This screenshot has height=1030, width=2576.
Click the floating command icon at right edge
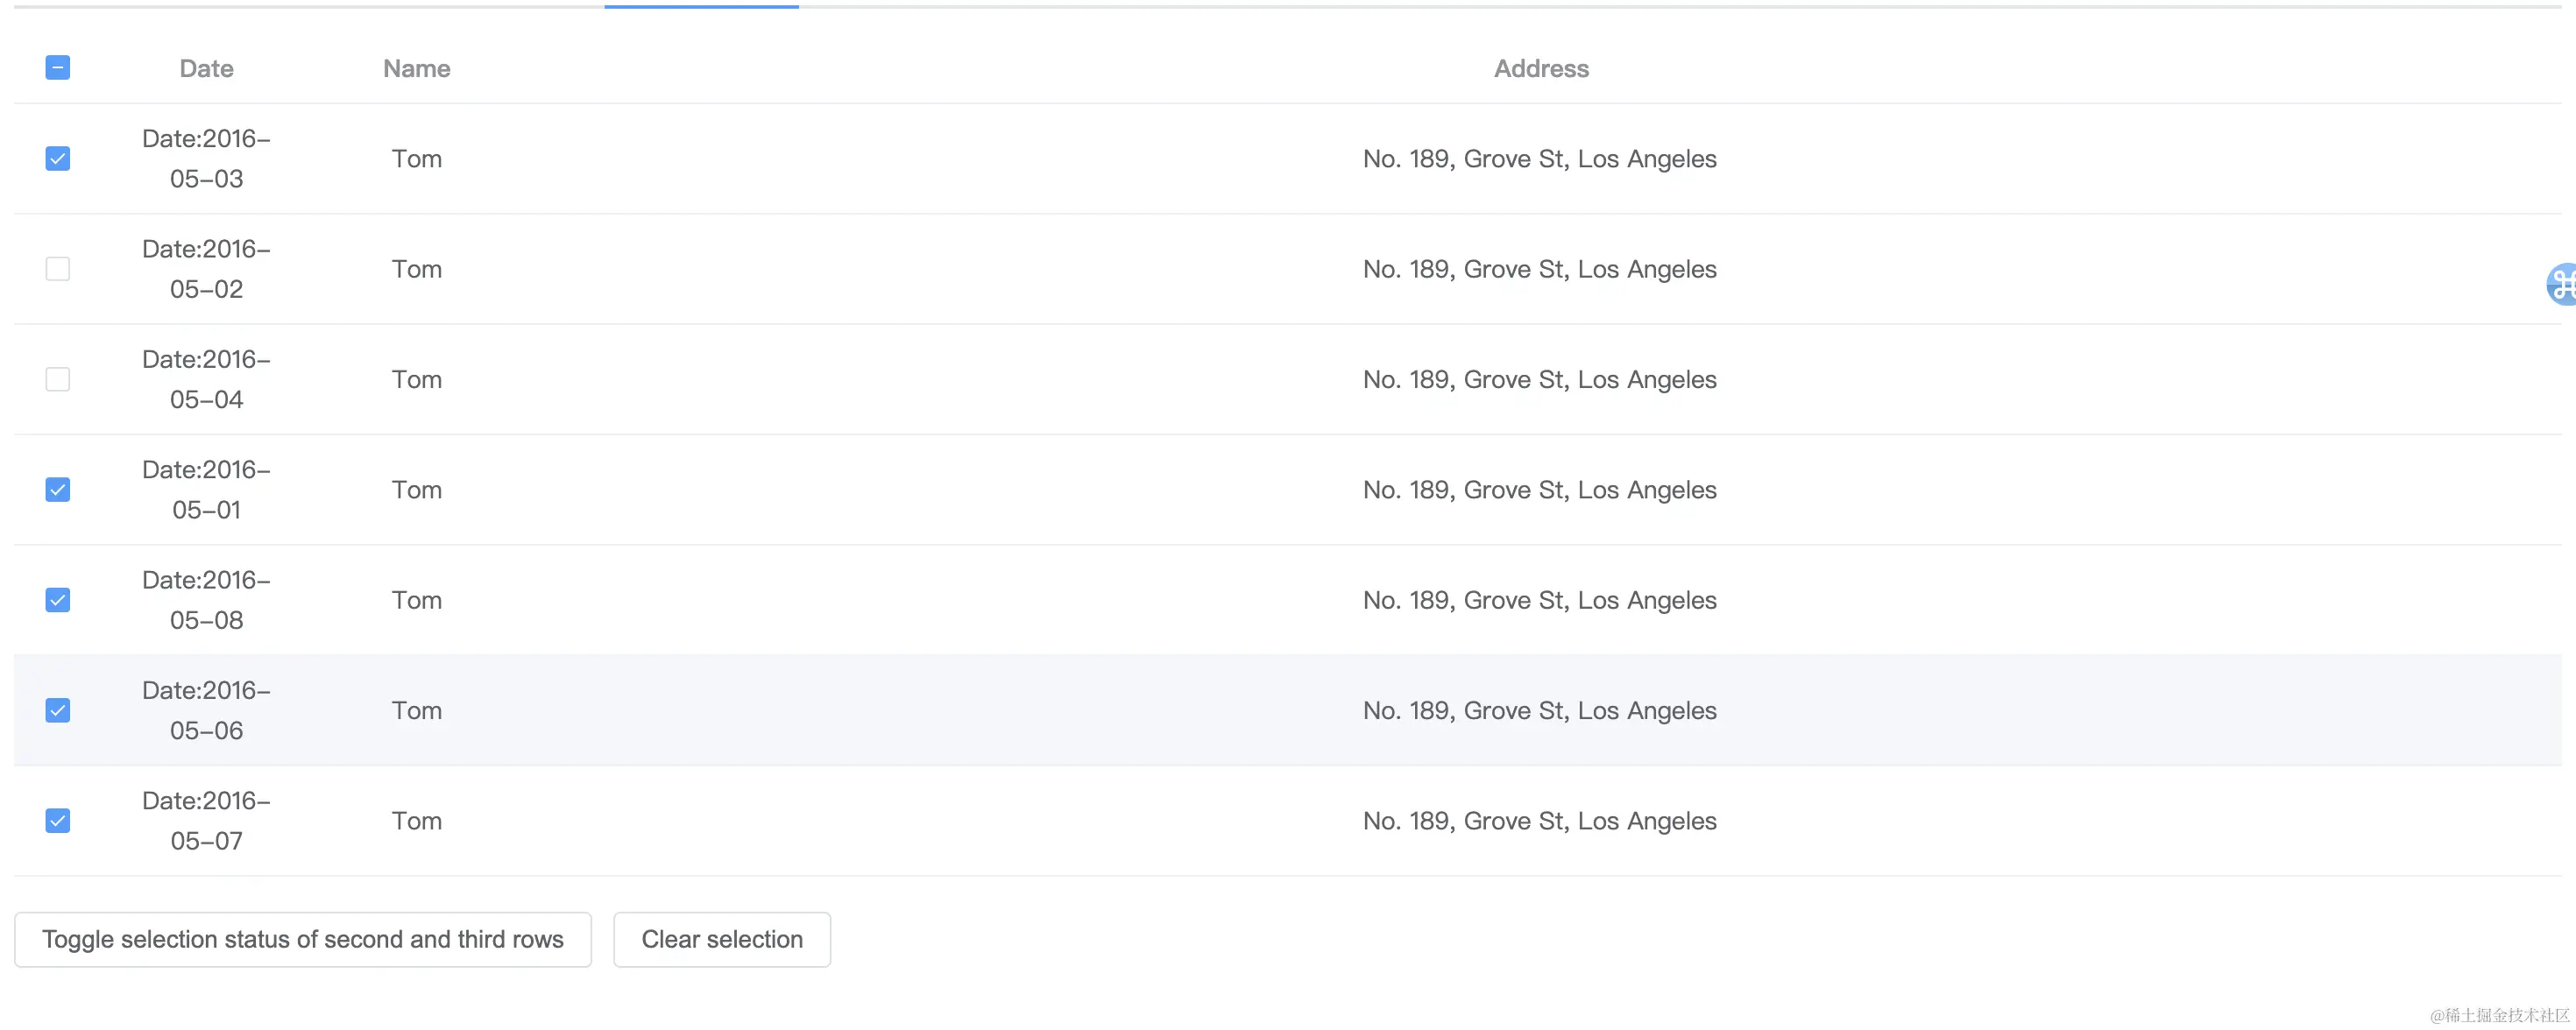(2561, 284)
